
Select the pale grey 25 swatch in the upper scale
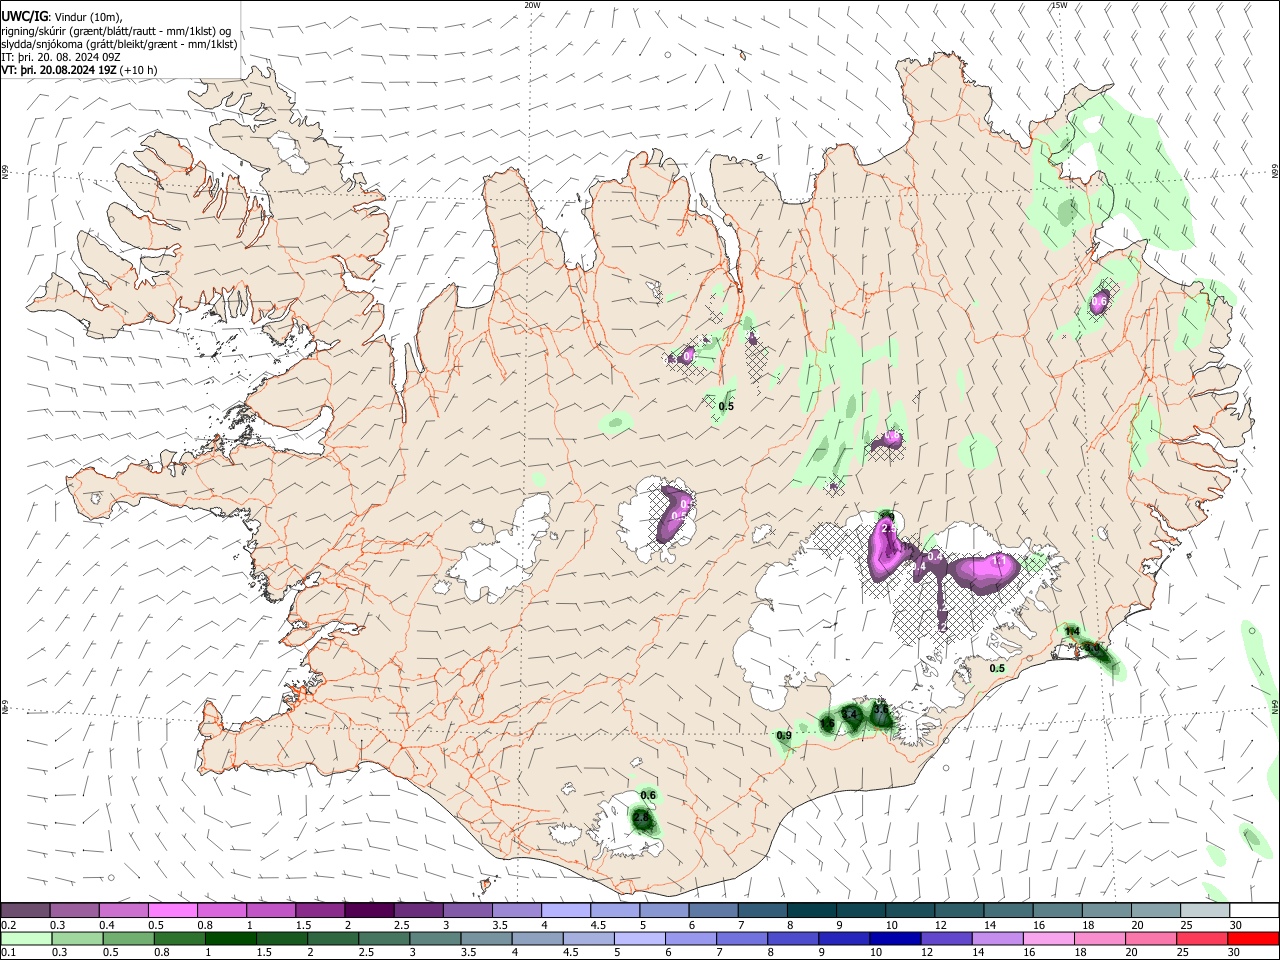(x=1204, y=910)
